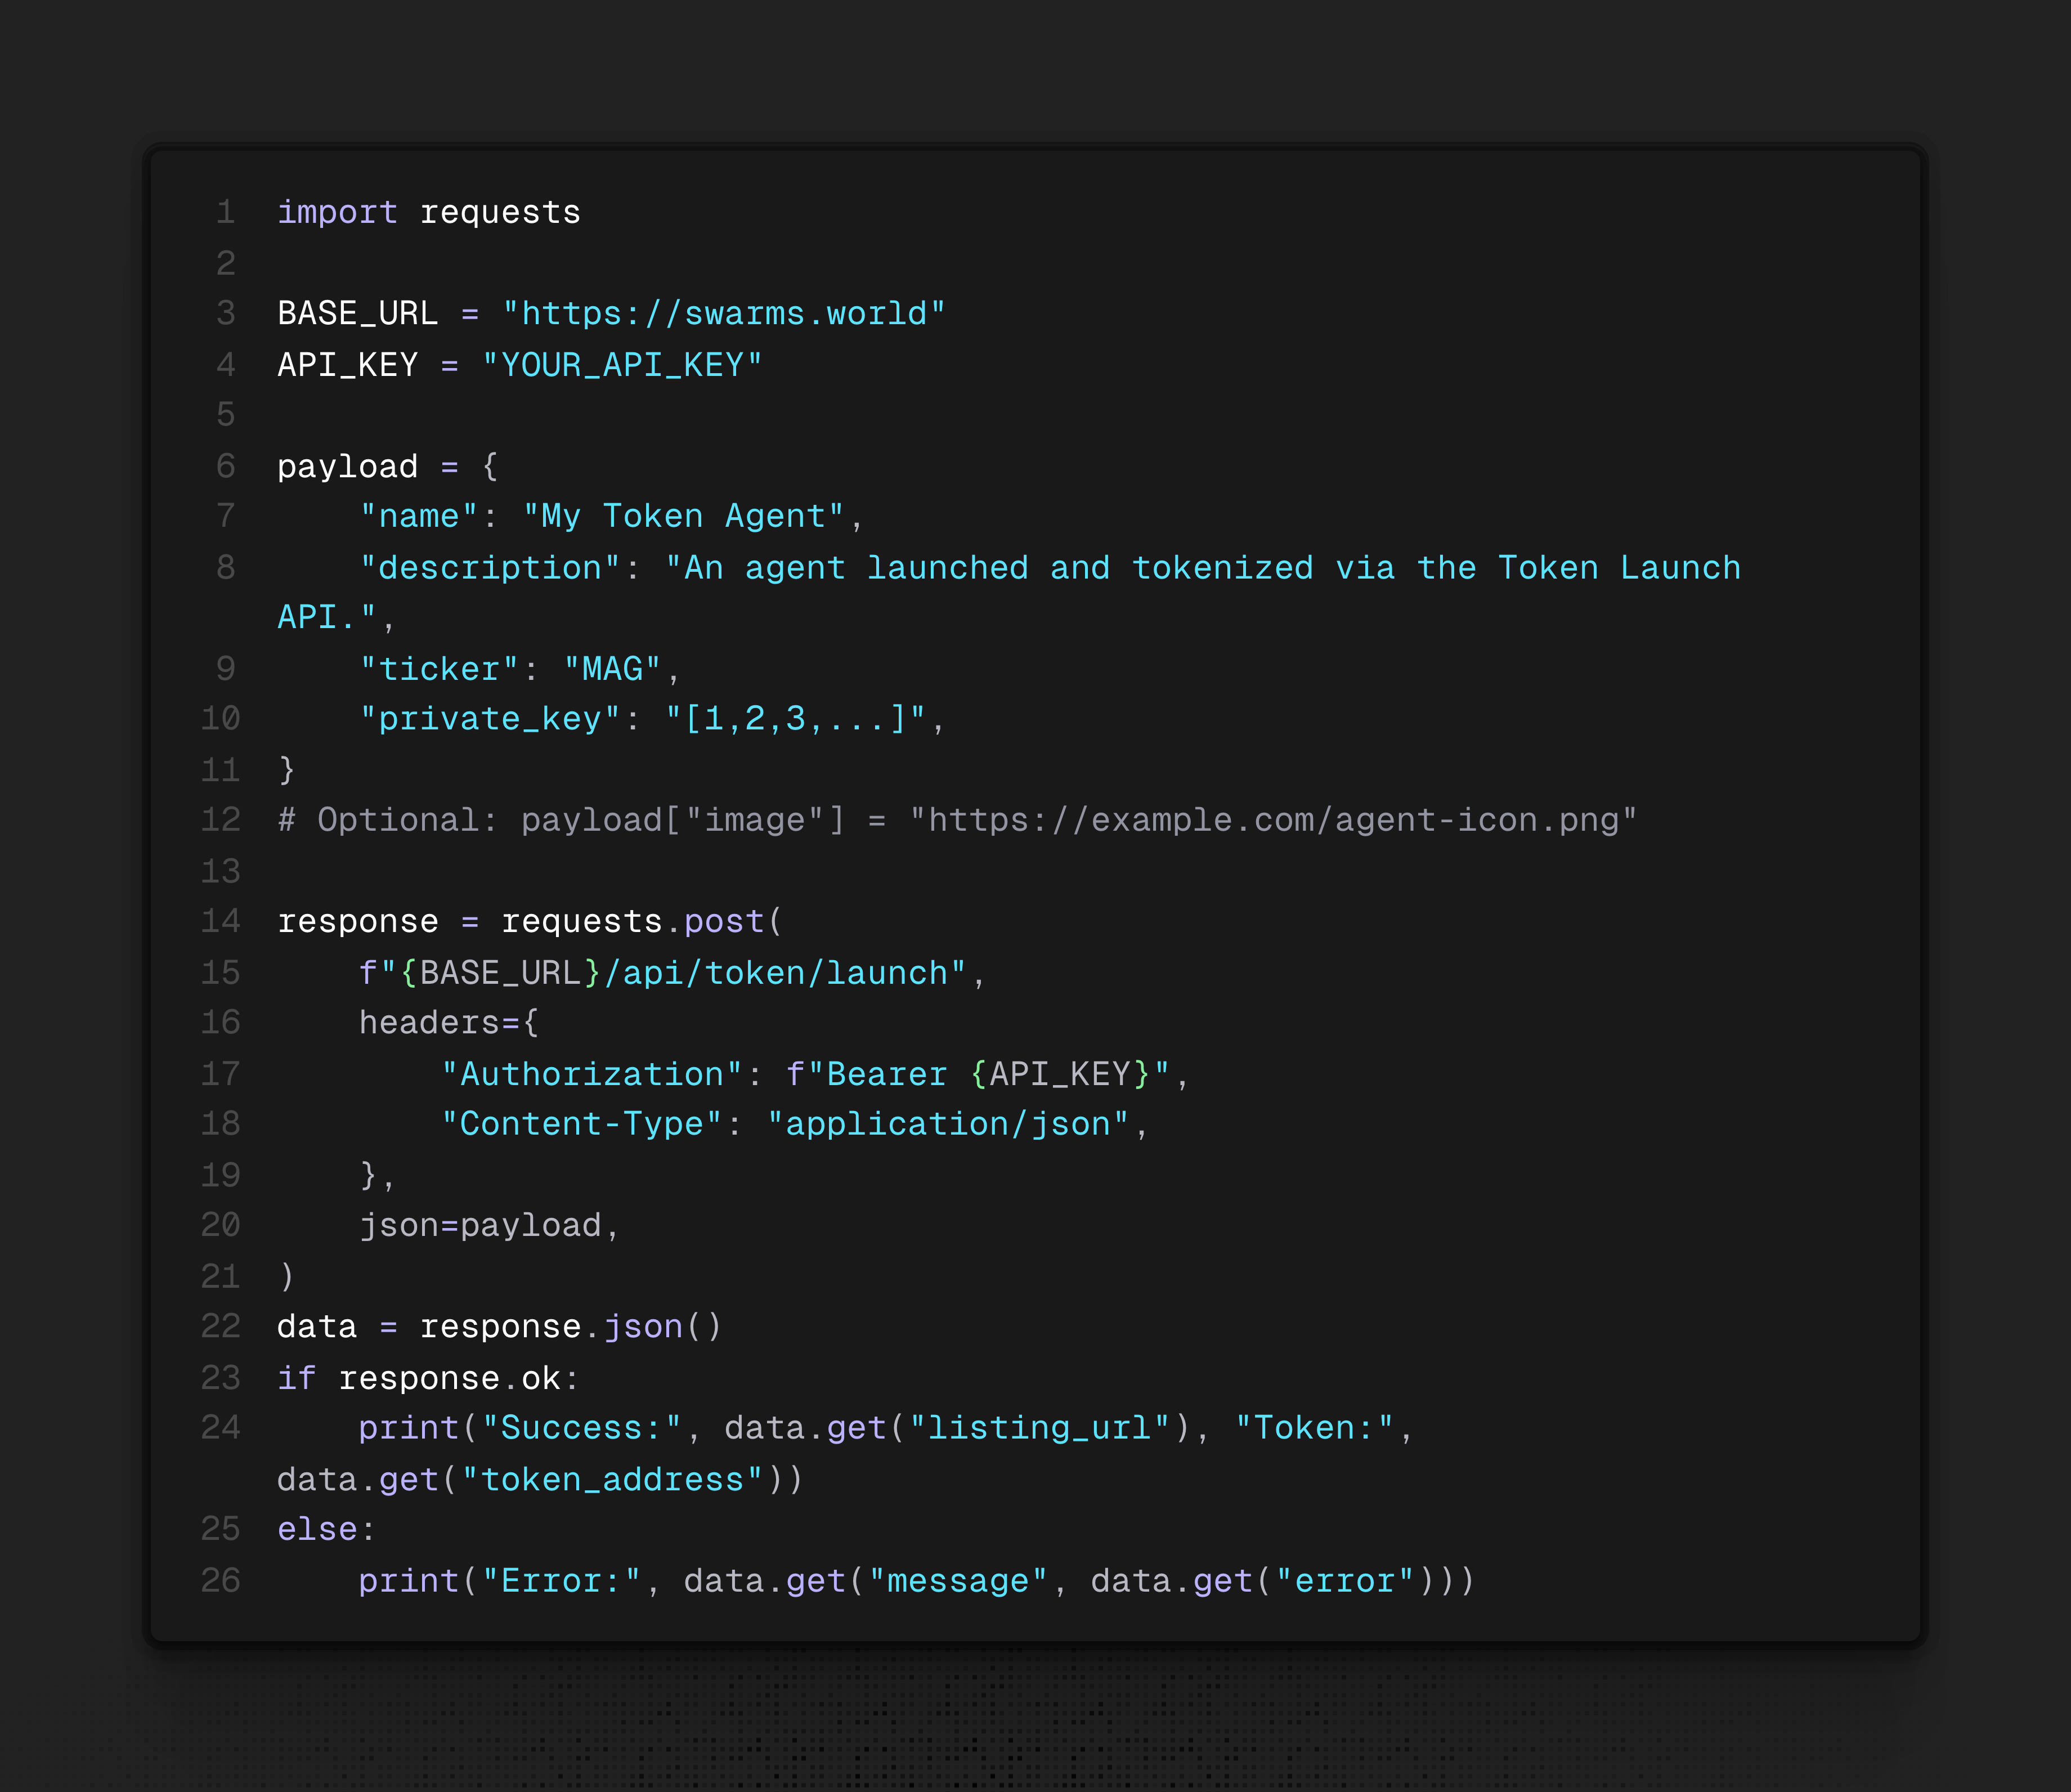Viewport: 2071px width, 1792px height.
Task: Click the "Content-Type" header key
Action: (x=581, y=1125)
